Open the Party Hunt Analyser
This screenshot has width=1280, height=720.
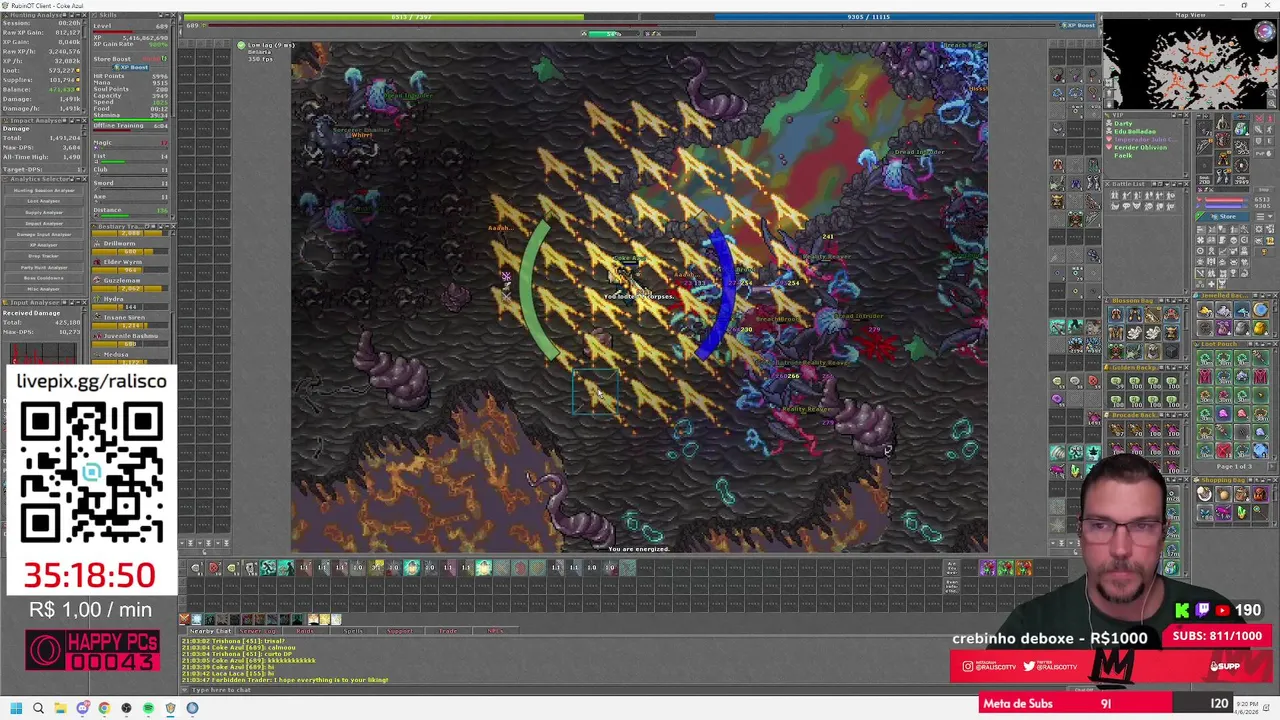tap(43, 267)
